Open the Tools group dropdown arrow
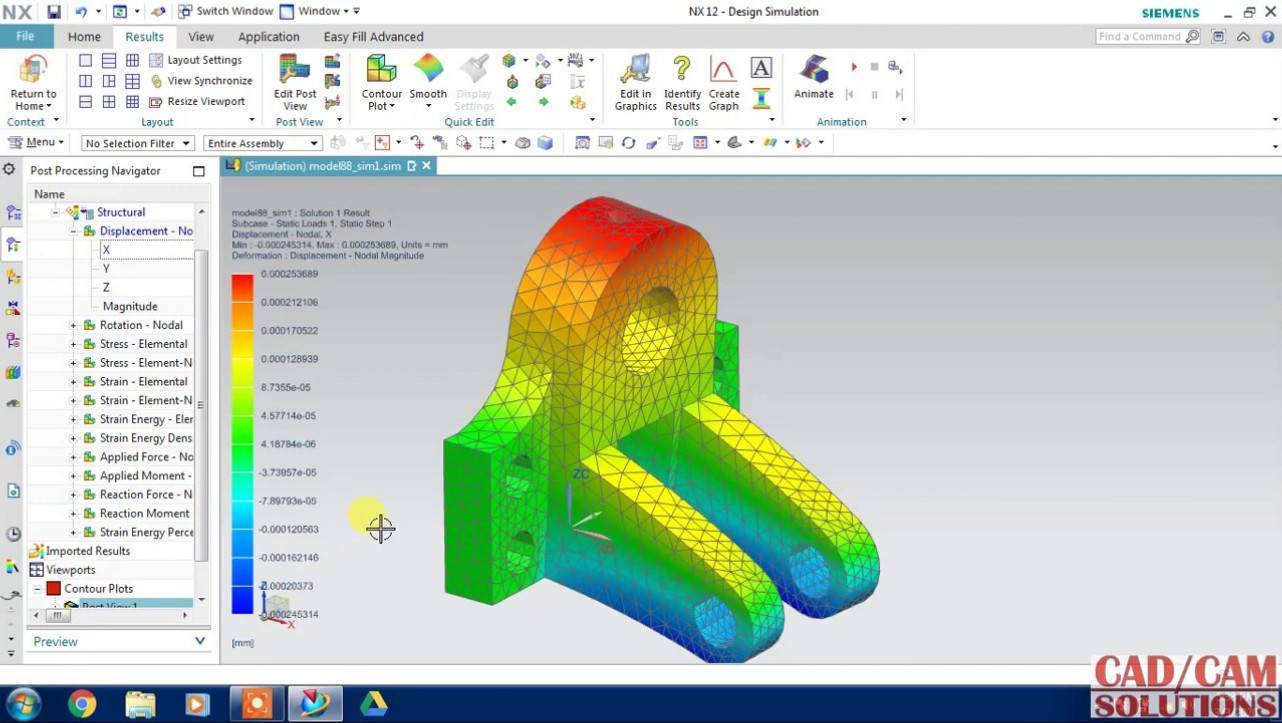1282x723 pixels. pos(771,120)
